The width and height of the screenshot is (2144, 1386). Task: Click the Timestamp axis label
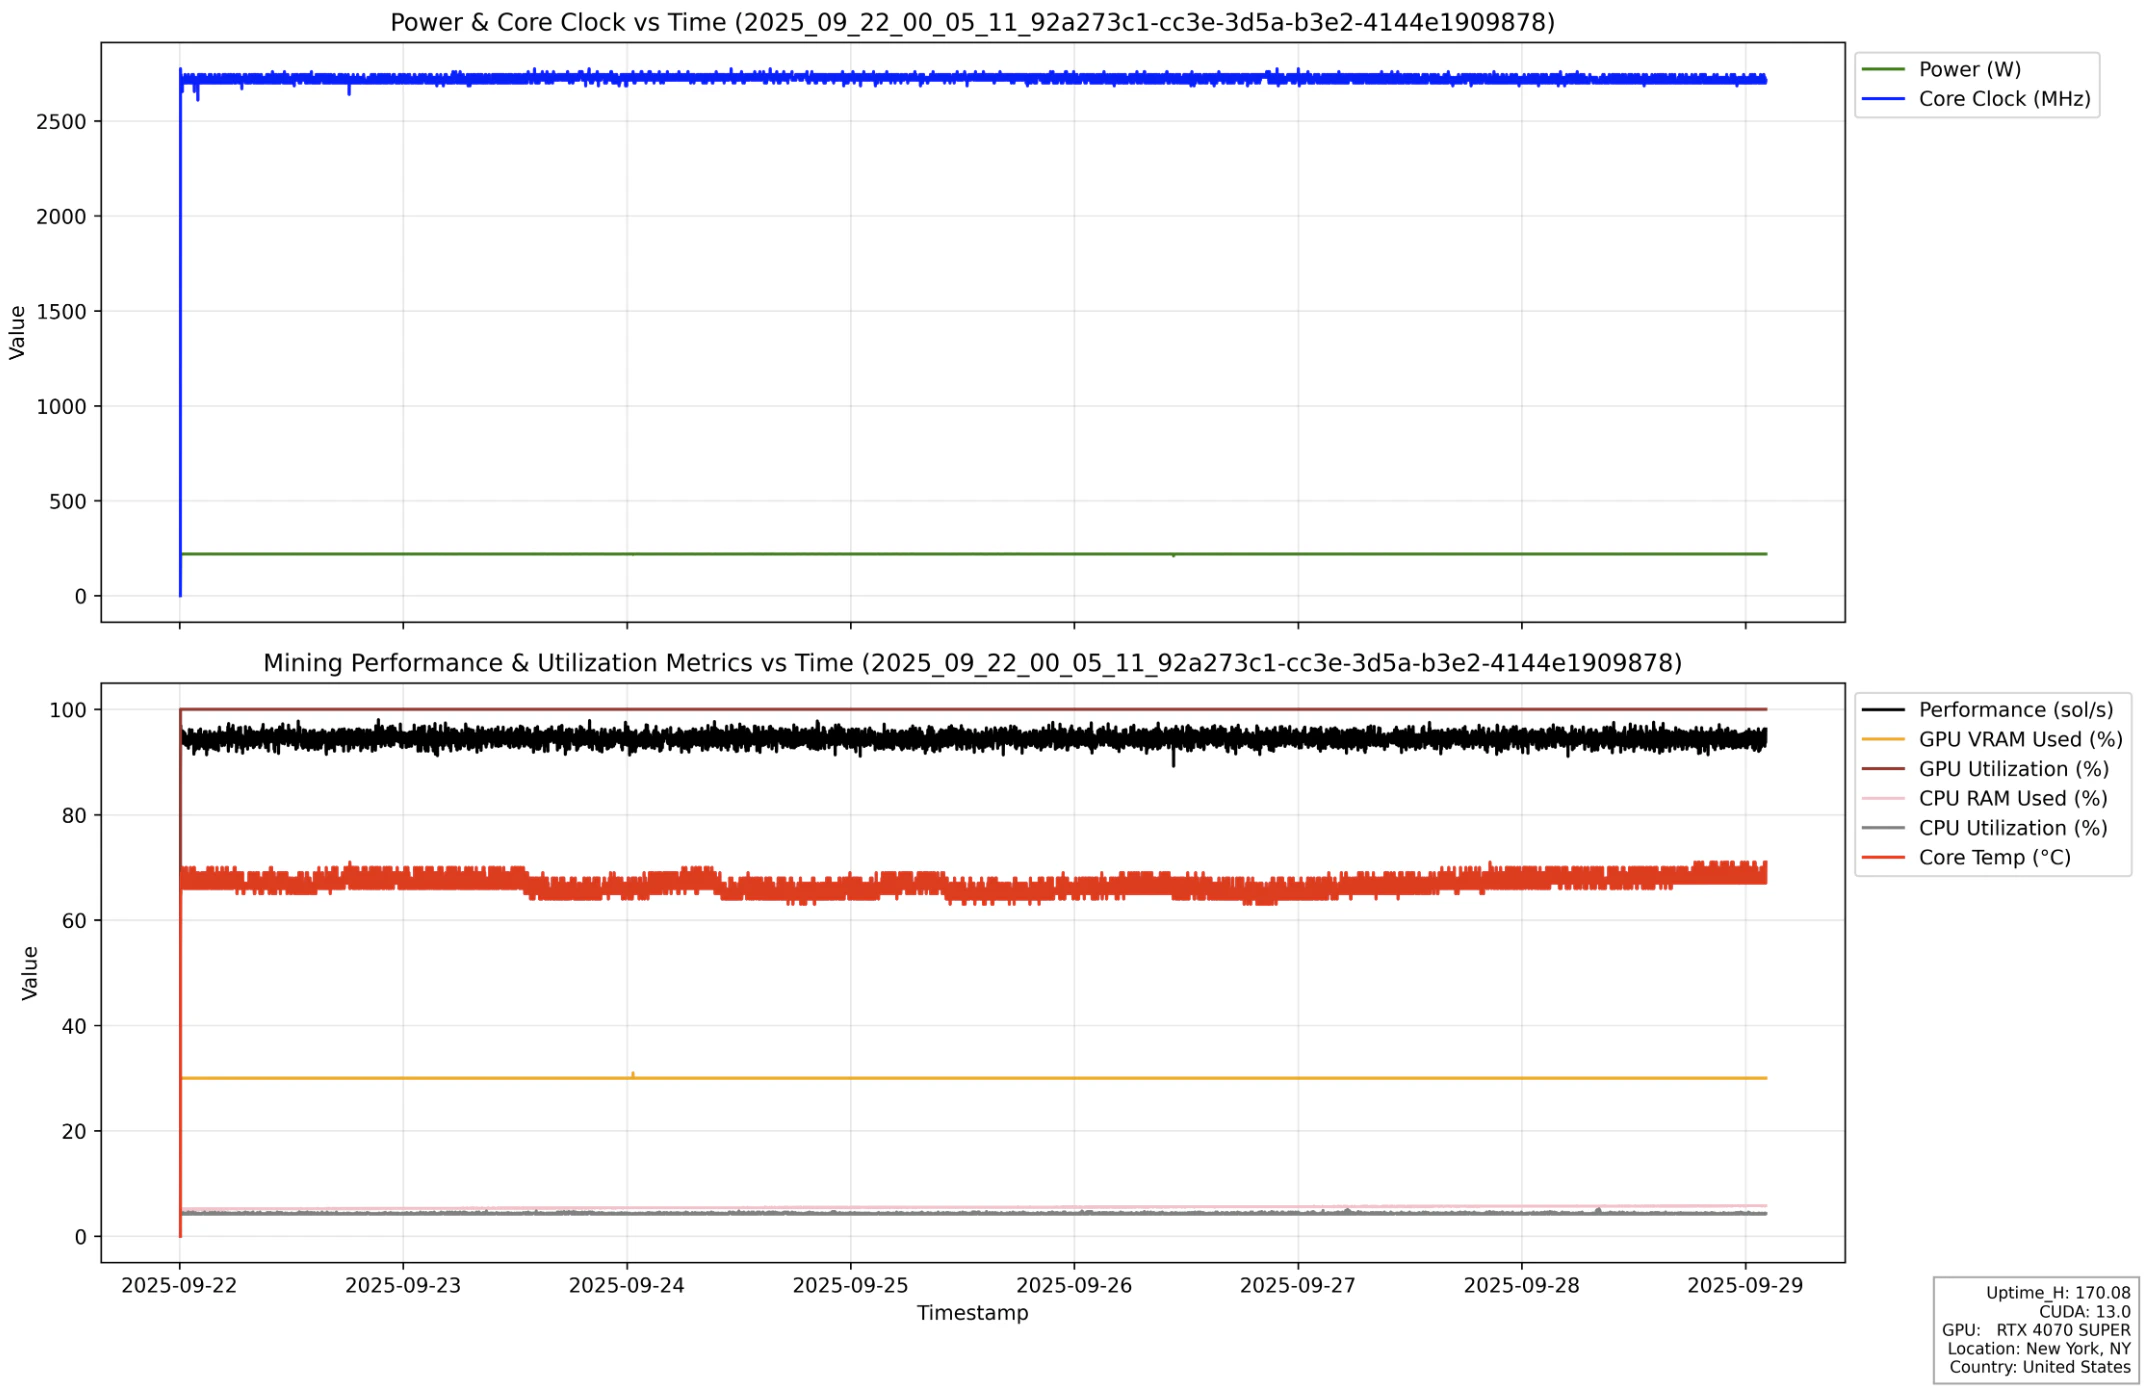[971, 1313]
